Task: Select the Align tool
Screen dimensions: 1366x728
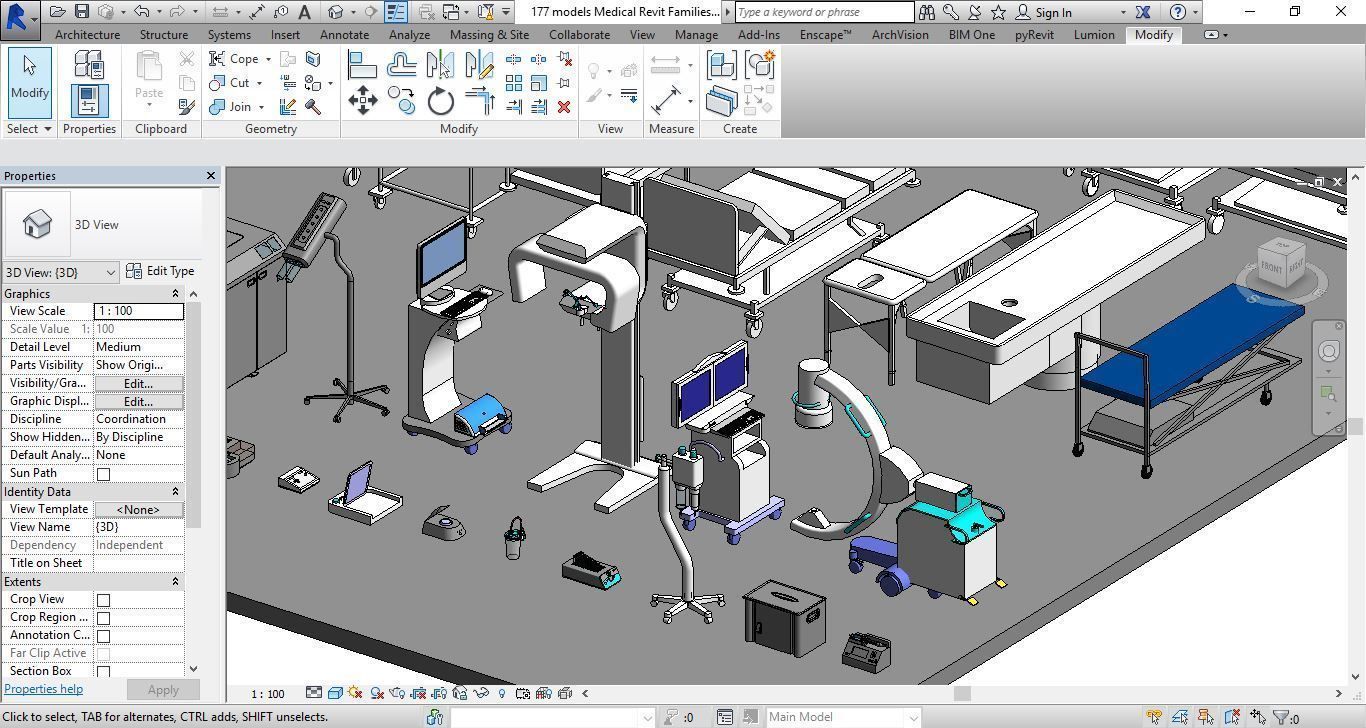Action: (x=361, y=64)
